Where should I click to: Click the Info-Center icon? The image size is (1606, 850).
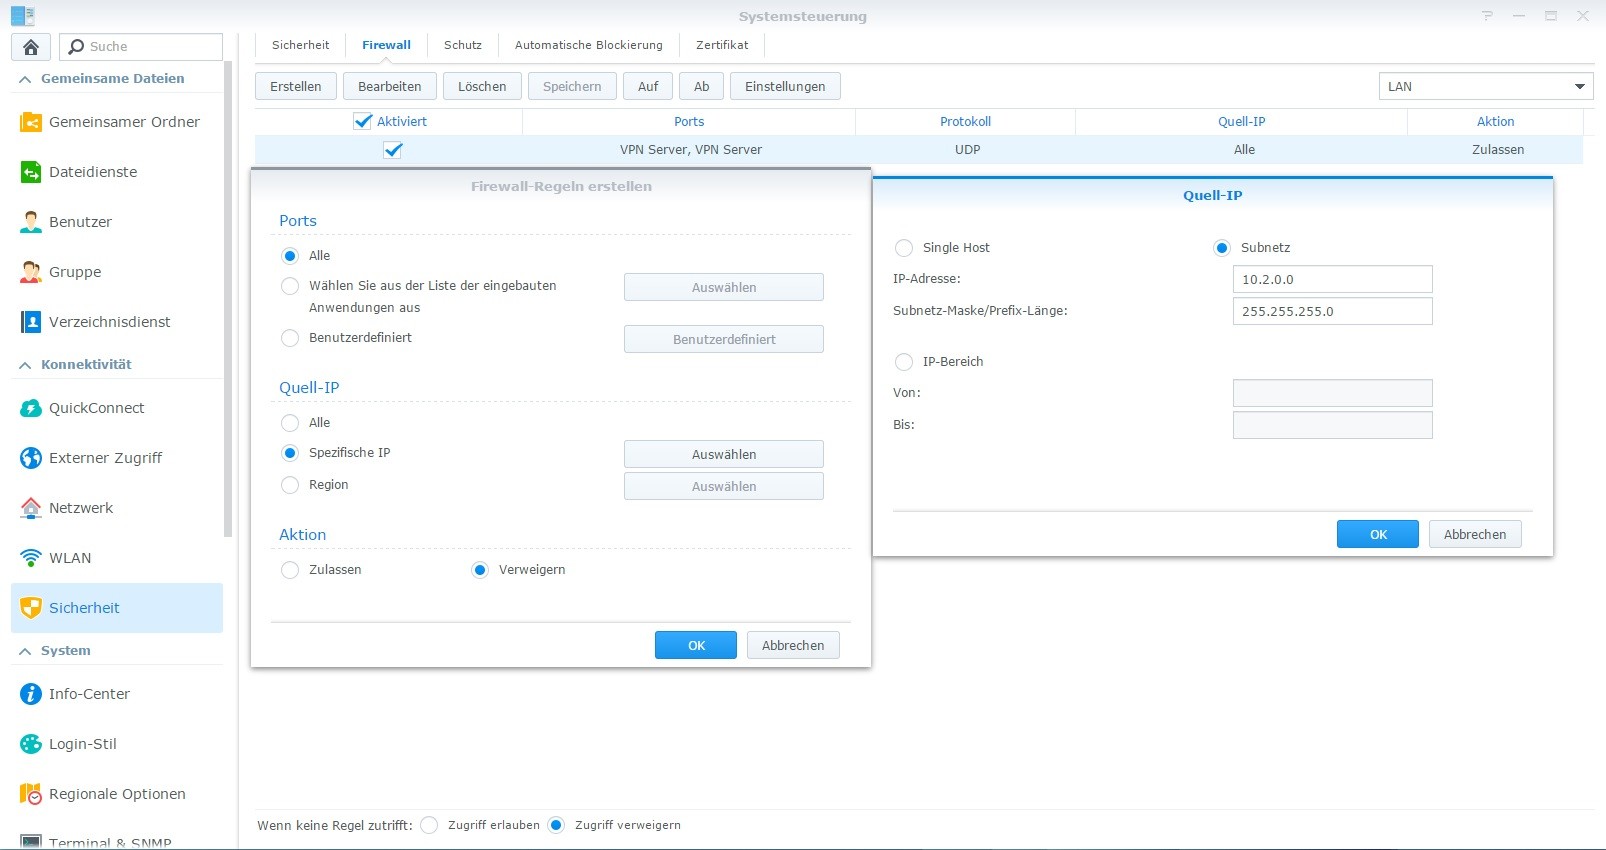31,694
